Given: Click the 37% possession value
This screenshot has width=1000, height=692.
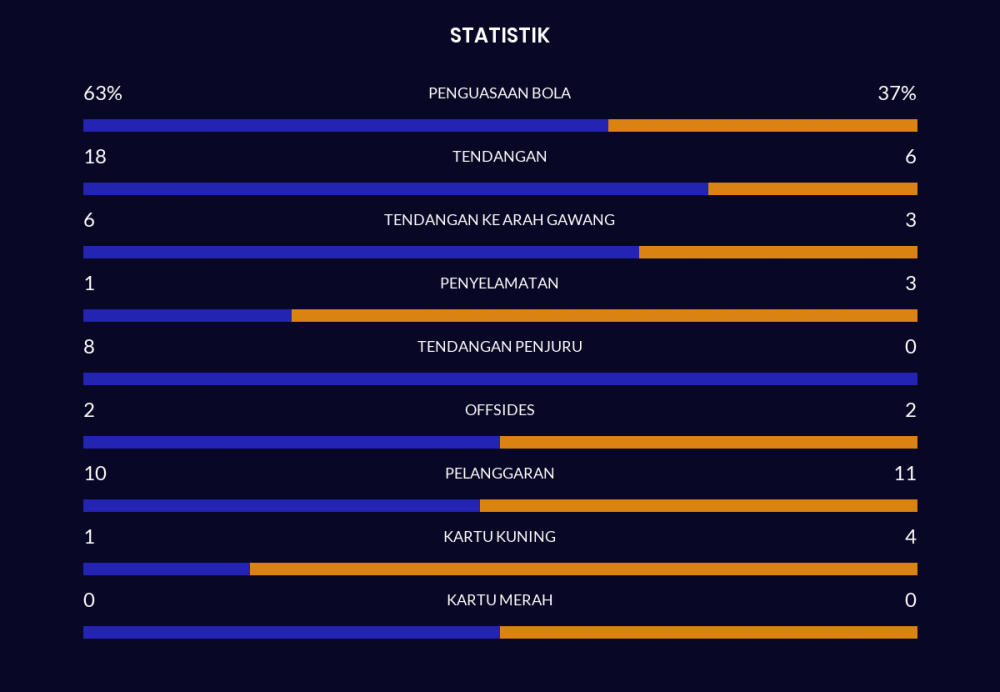Looking at the screenshot, I should pyautogui.click(x=896, y=93).
